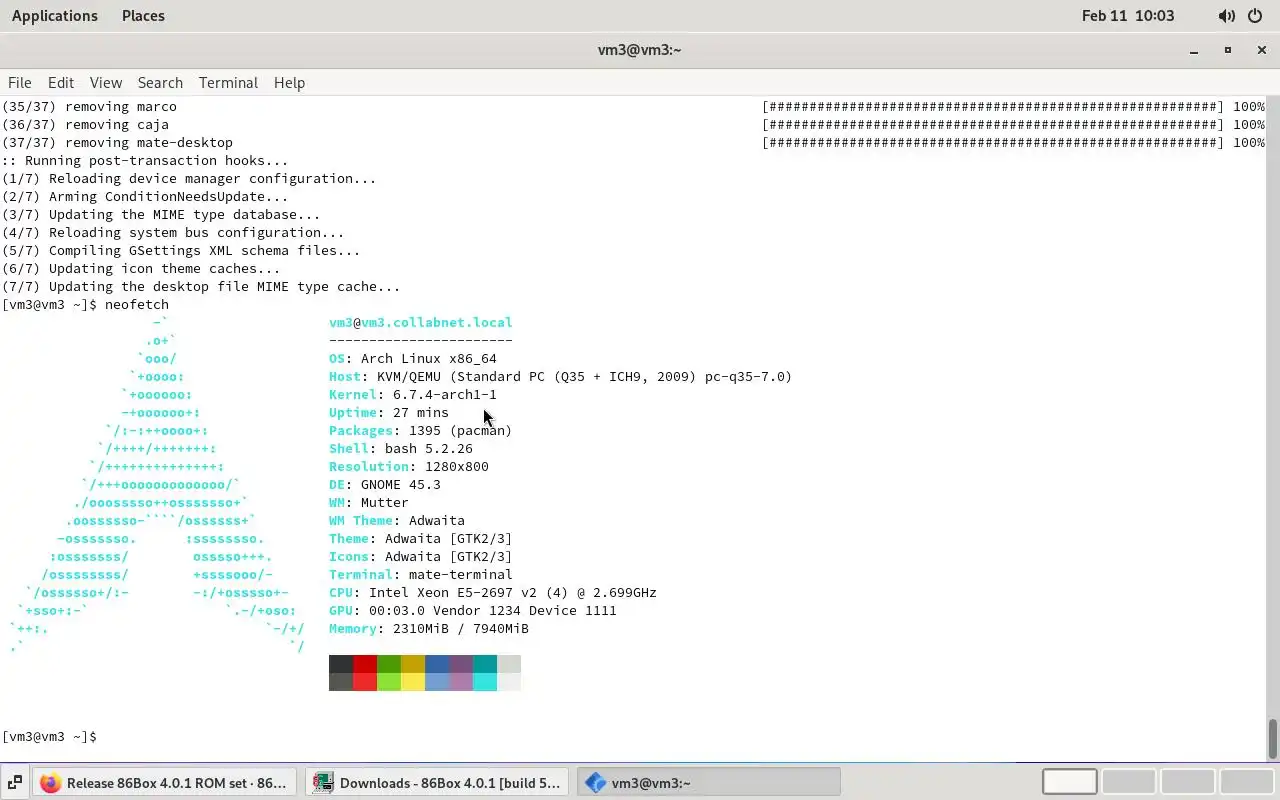Image resolution: width=1280 pixels, height=800 pixels.
Task: Click kernel value '6.7.4-arch1-1'
Action: click(x=445, y=395)
